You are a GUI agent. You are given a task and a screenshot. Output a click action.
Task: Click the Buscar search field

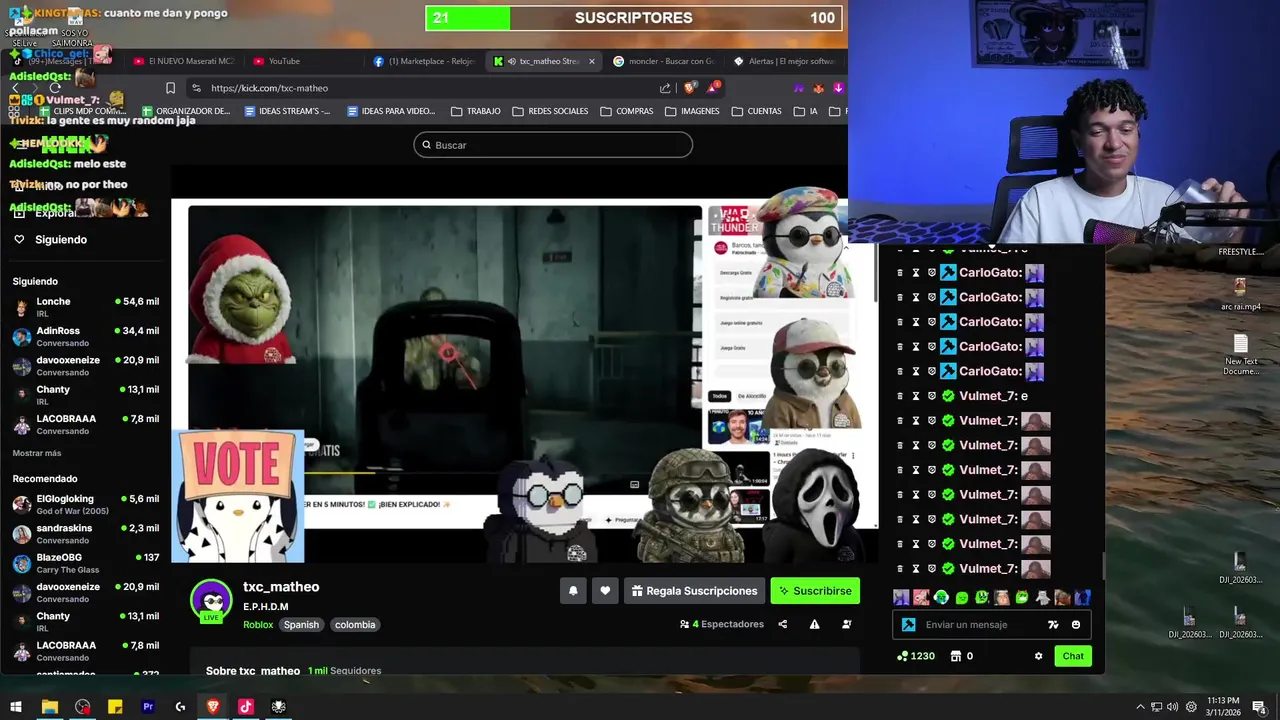[553, 145]
